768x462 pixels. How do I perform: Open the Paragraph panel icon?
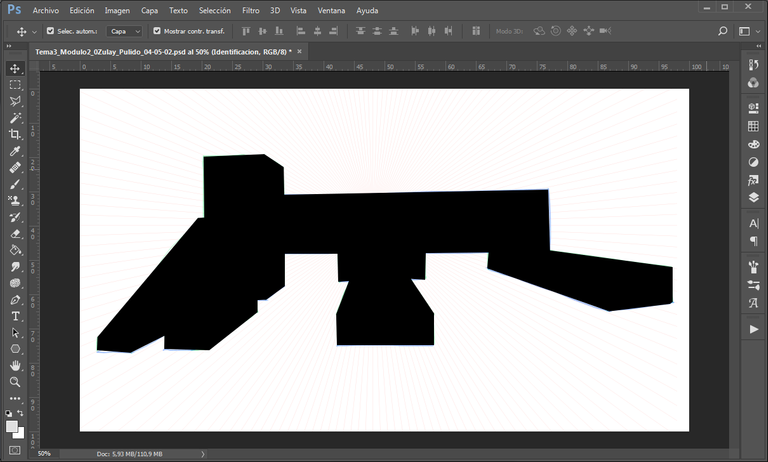click(753, 241)
